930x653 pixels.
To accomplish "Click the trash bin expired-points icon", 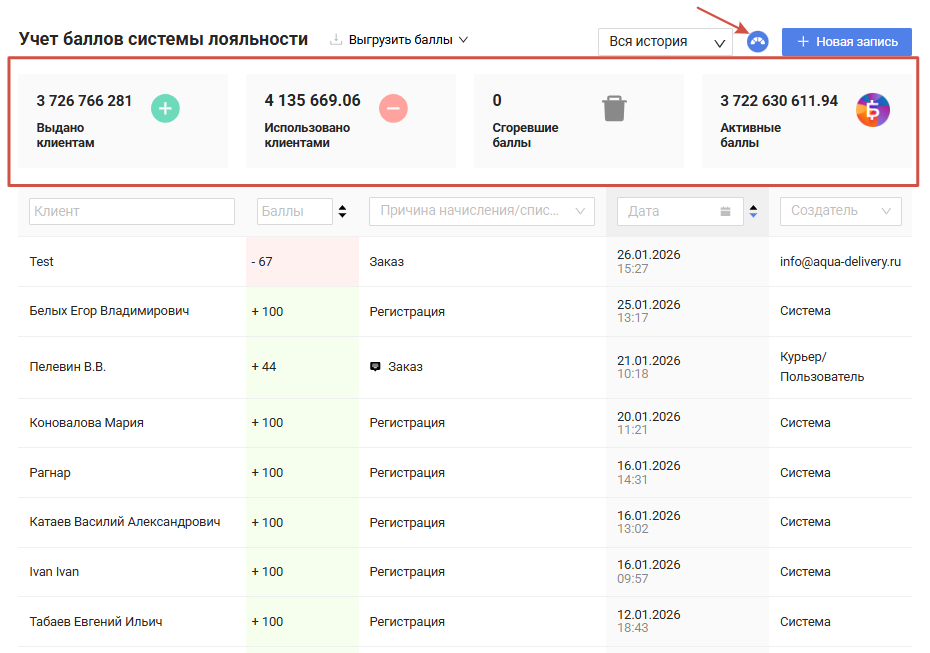I will [x=614, y=108].
